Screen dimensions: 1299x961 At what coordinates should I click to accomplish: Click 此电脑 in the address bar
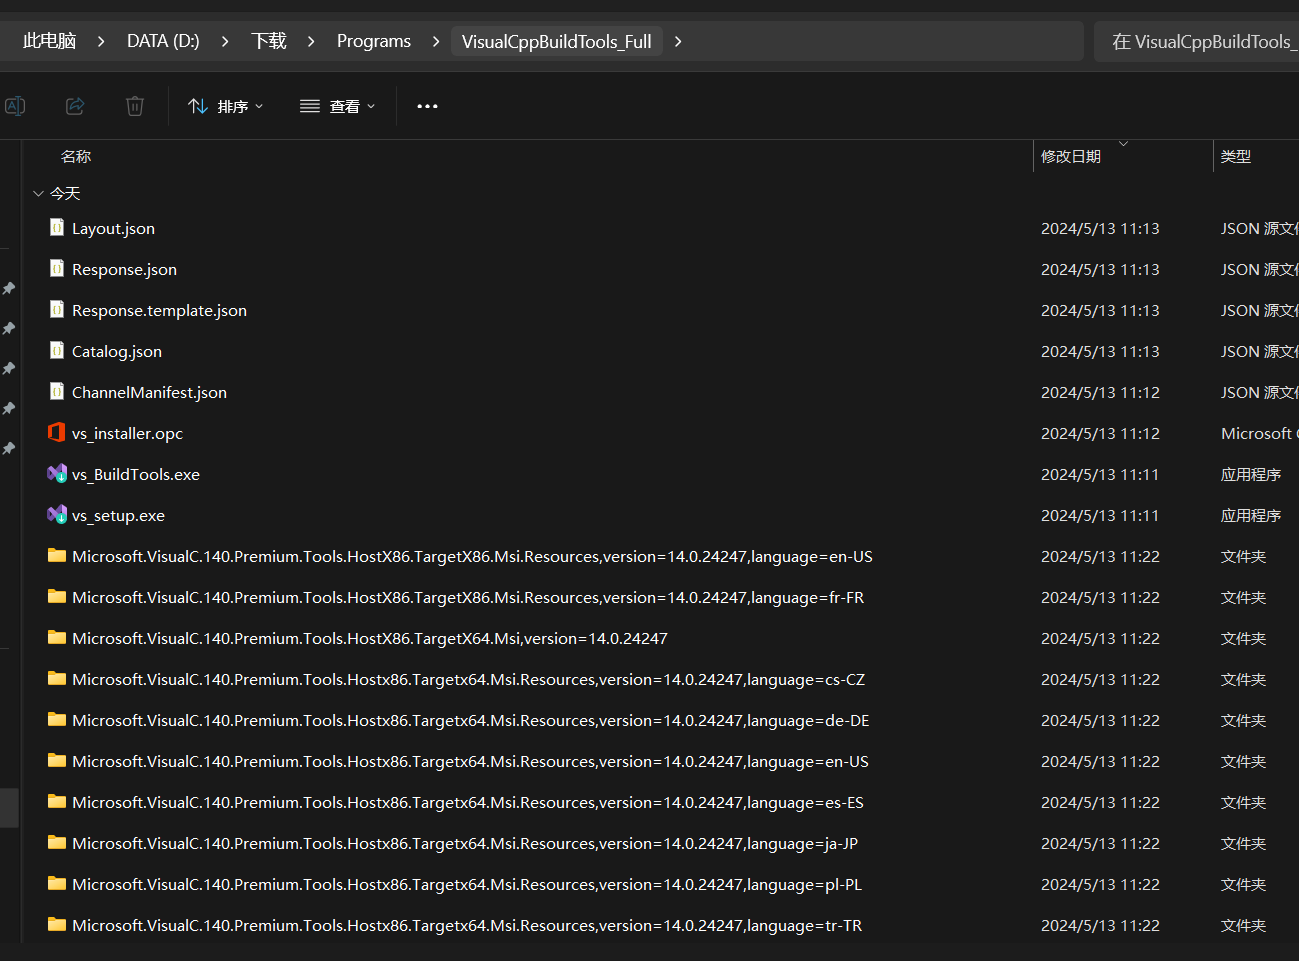pos(49,41)
